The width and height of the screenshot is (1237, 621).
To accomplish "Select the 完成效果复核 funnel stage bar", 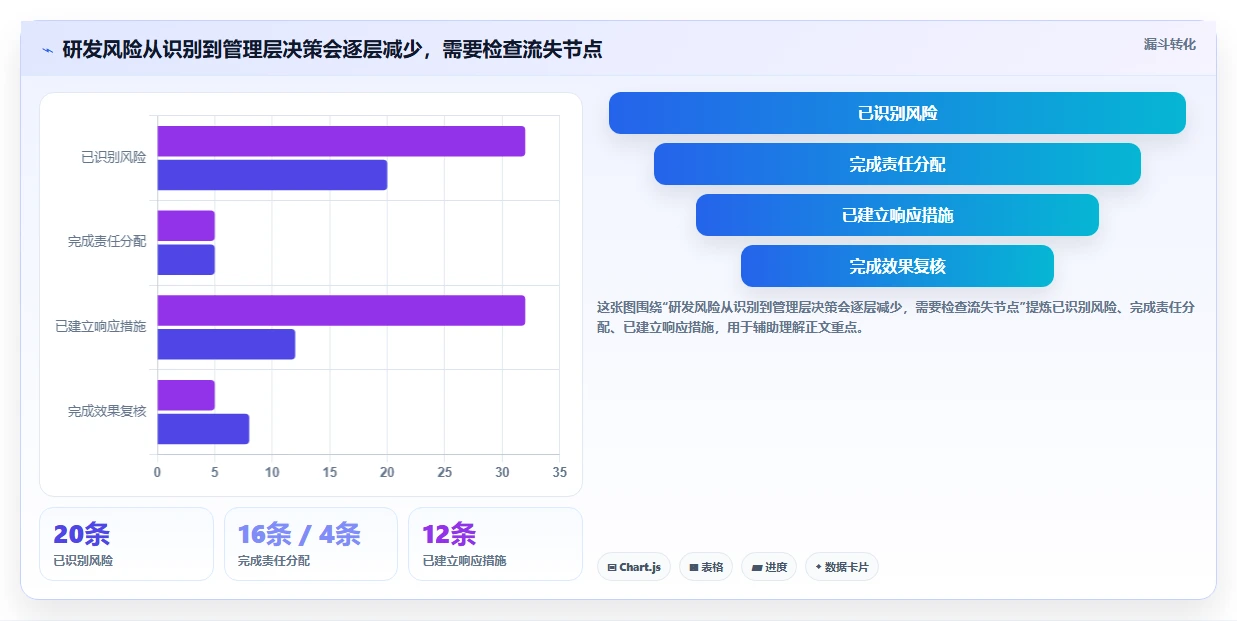I will pos(897,266).
